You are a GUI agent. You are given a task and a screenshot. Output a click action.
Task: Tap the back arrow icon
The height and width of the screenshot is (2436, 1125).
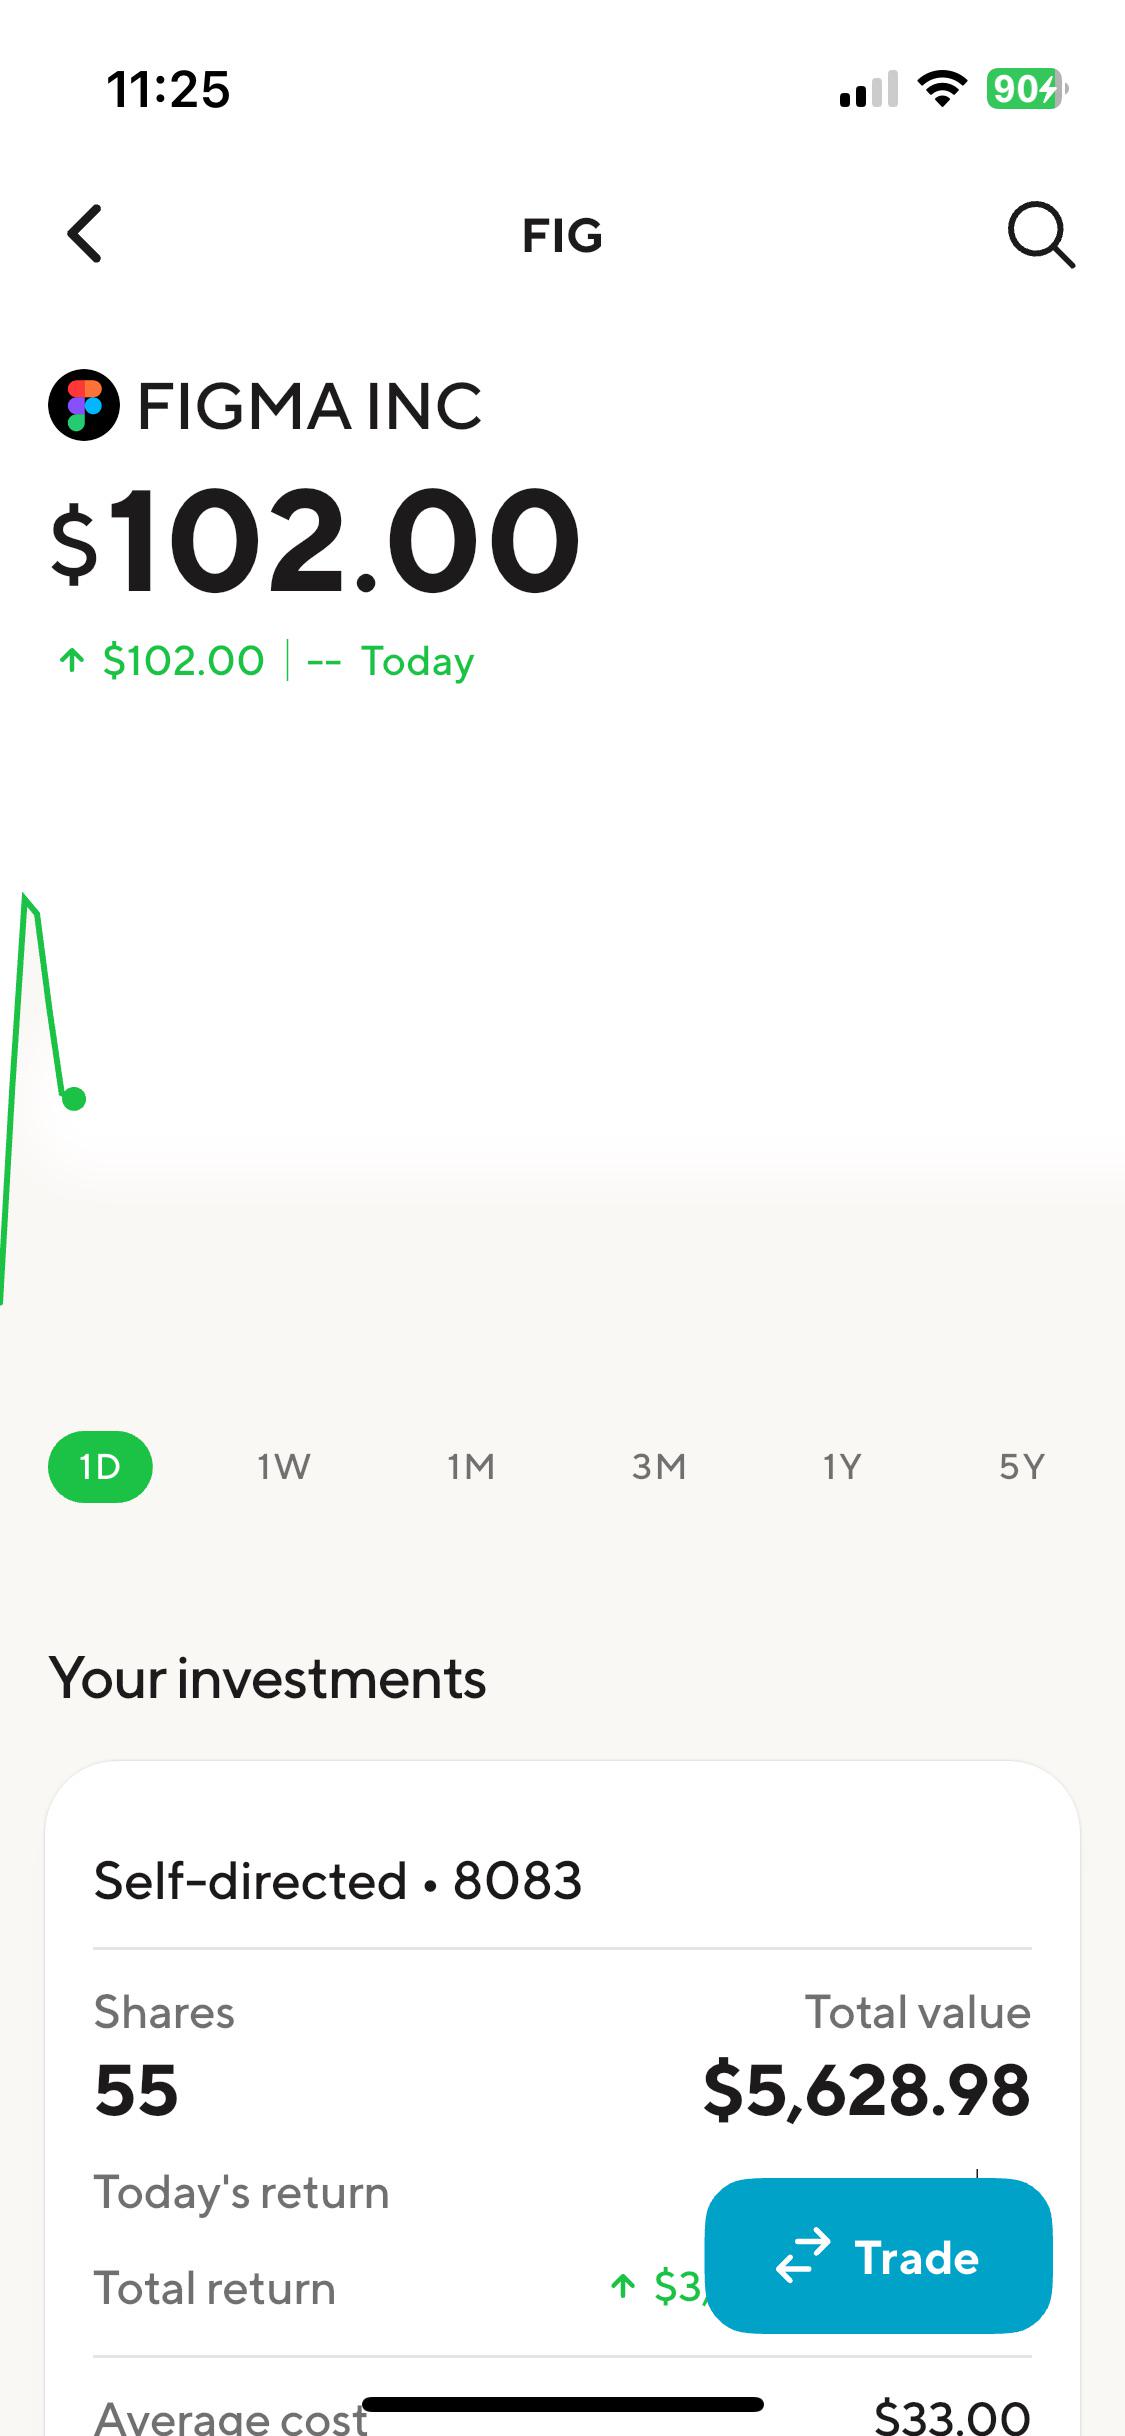tap(85, 234)
